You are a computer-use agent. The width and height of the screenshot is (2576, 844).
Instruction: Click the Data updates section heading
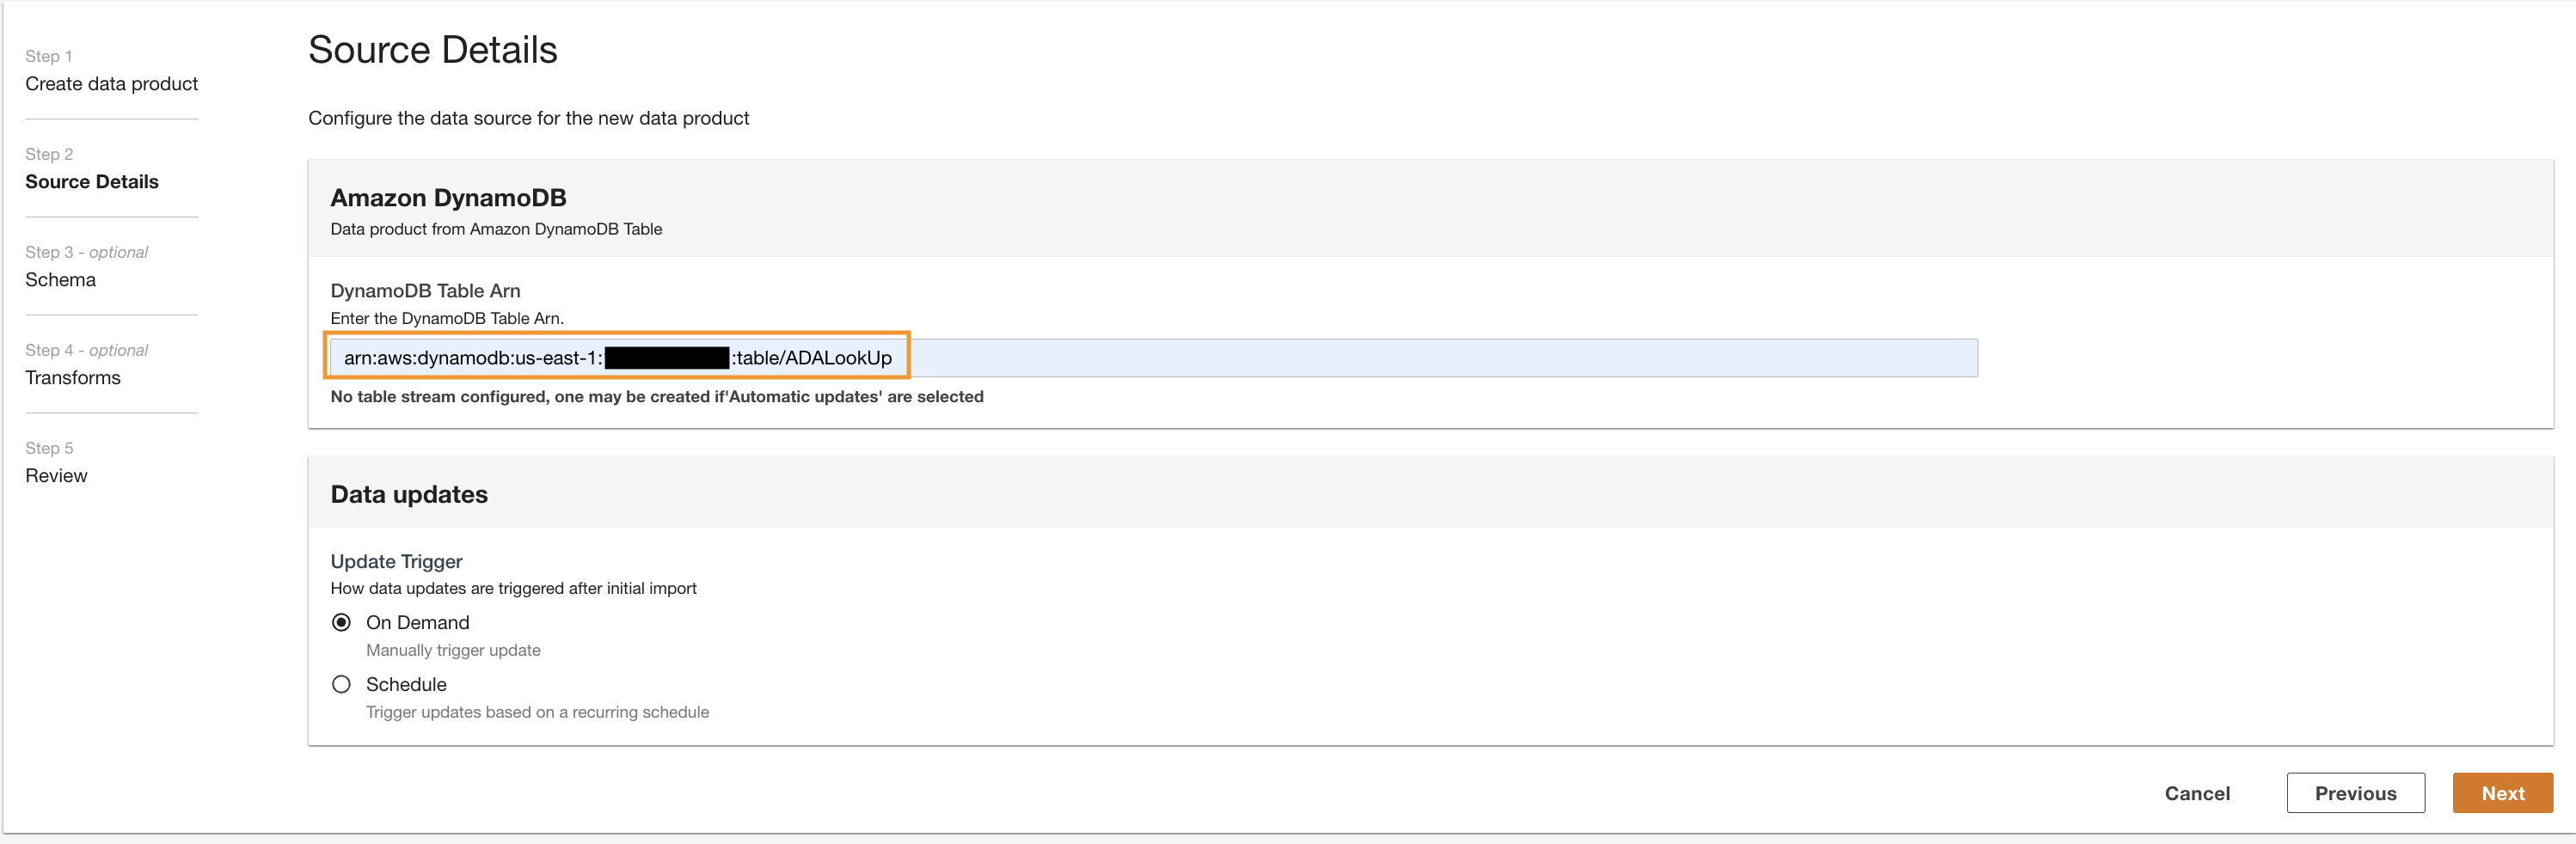[x=409, y=495]
